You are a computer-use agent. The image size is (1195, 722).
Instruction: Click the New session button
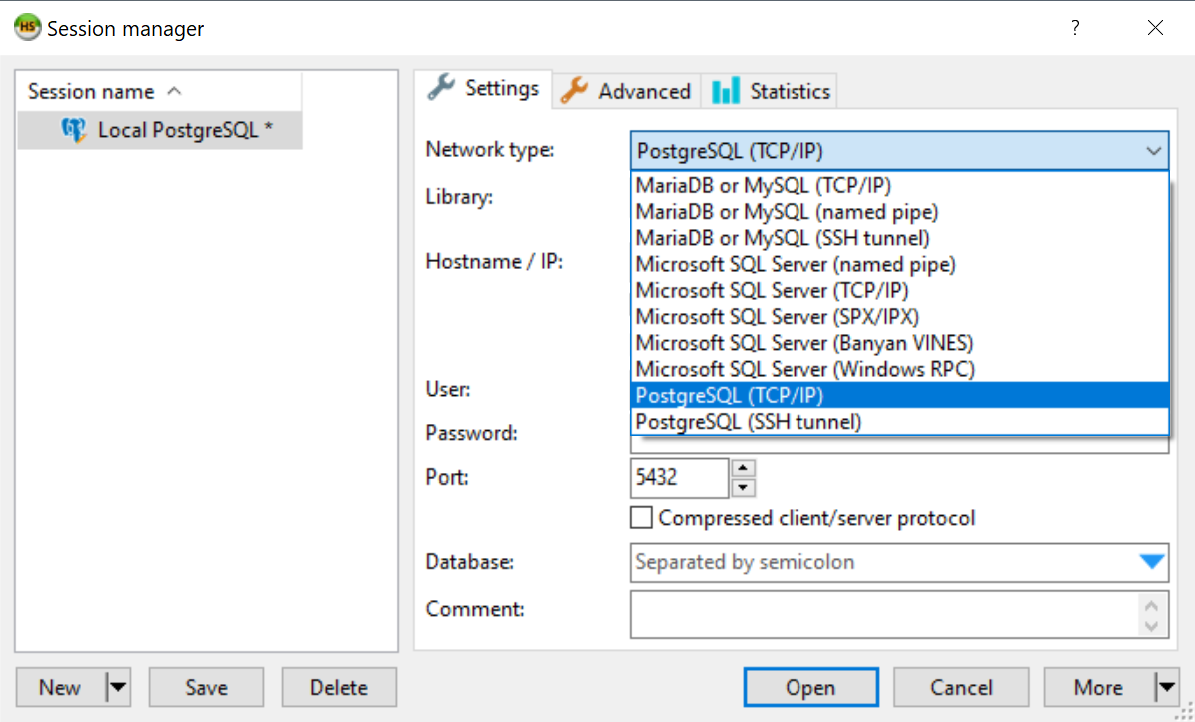point(60,688)
